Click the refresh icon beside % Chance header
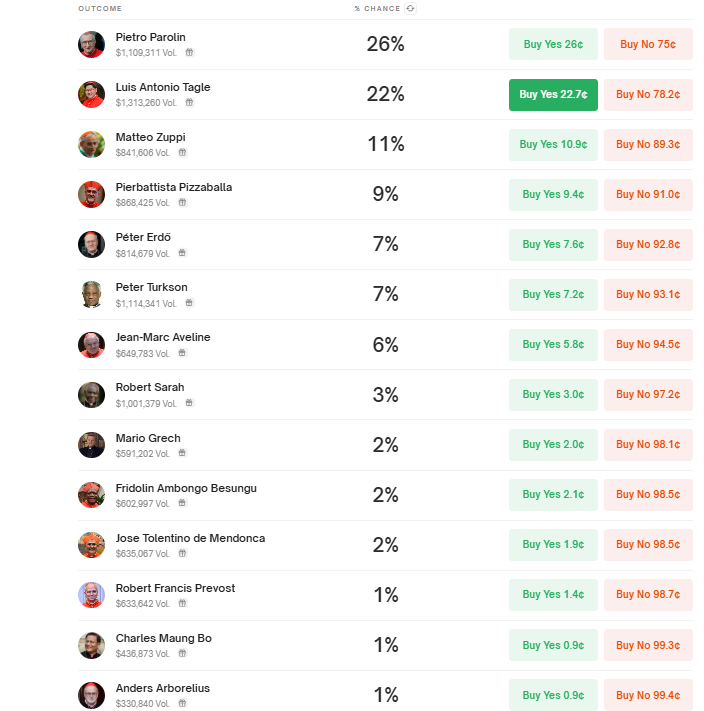The image size is (704, 711). [410, 9]
